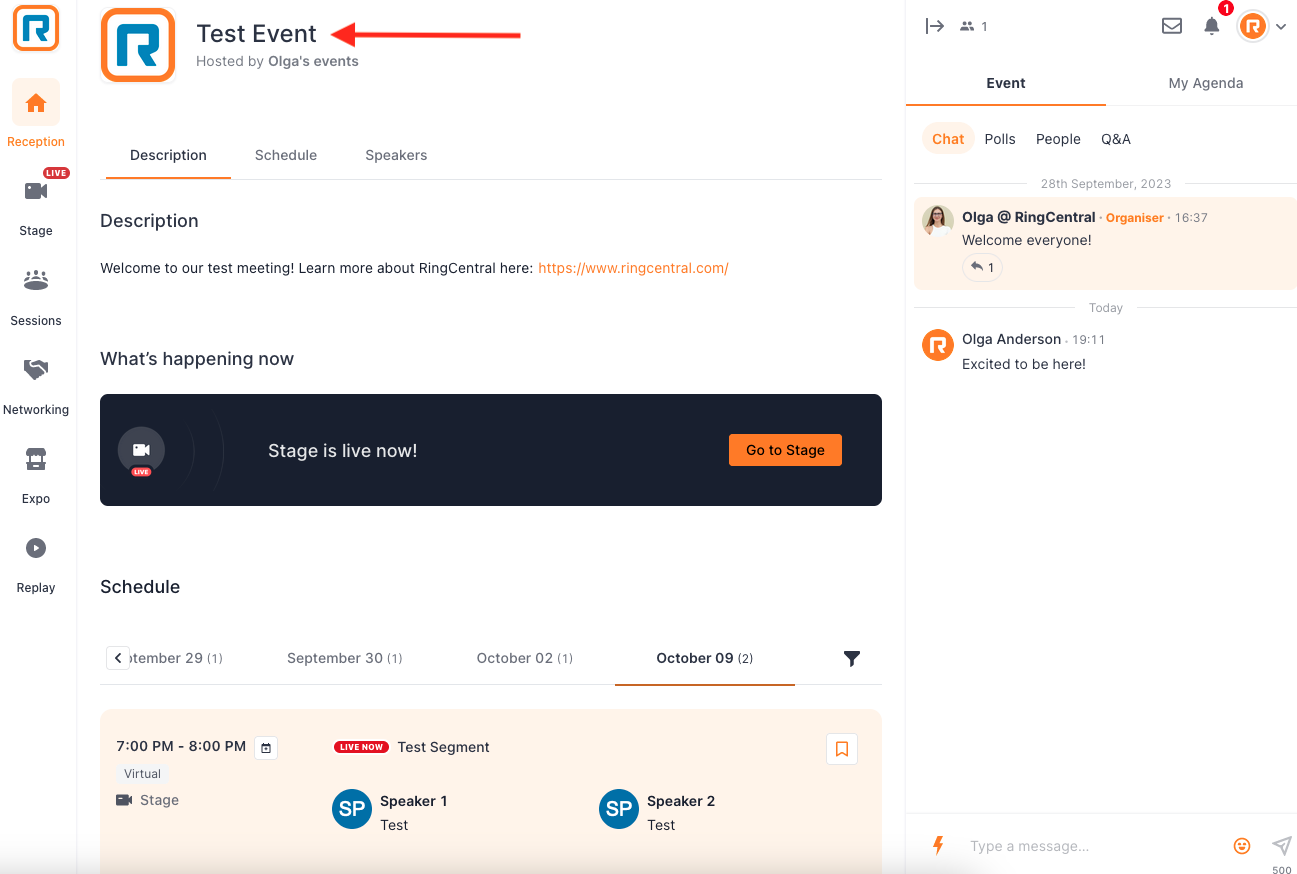The height and width of the screenshot is (874, 1297).
Task: Switch to the Event tab
Action: [1006, 83]
